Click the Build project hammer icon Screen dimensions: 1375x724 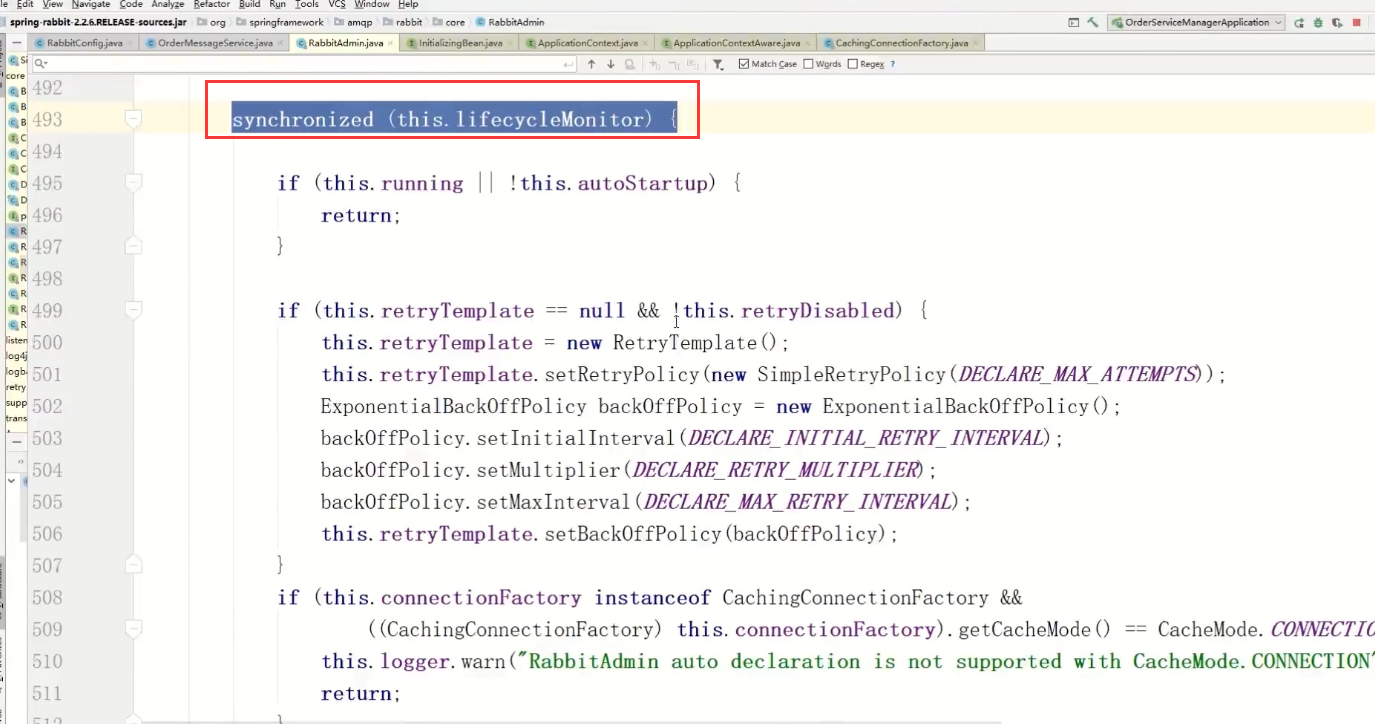click(1093, 22)
